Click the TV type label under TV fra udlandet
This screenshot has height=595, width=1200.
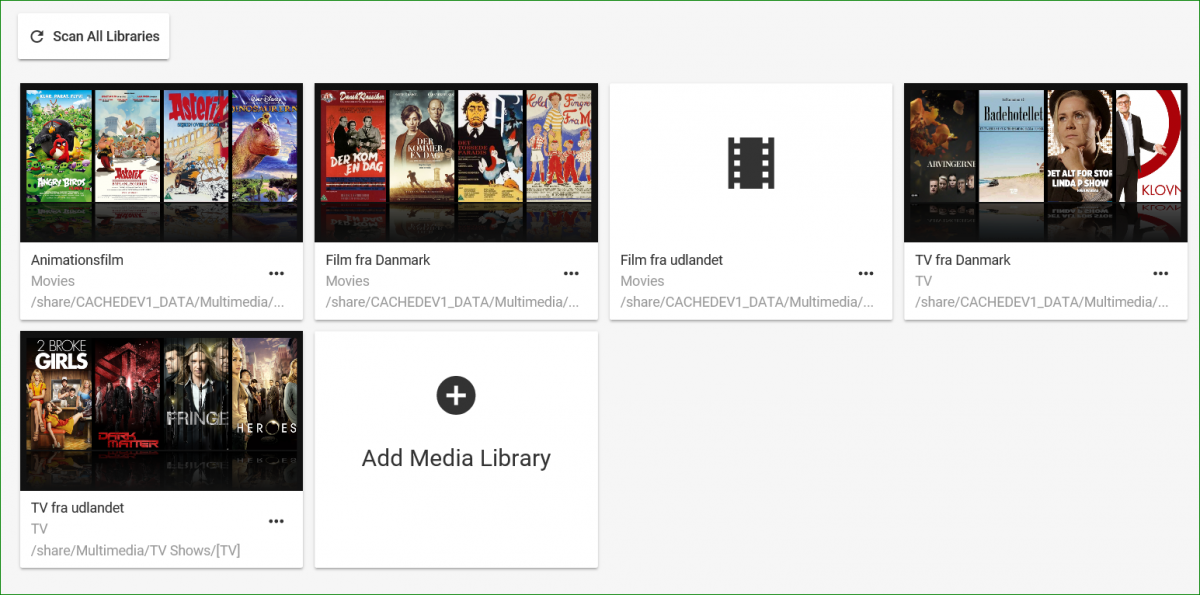[x=39, y=529]
